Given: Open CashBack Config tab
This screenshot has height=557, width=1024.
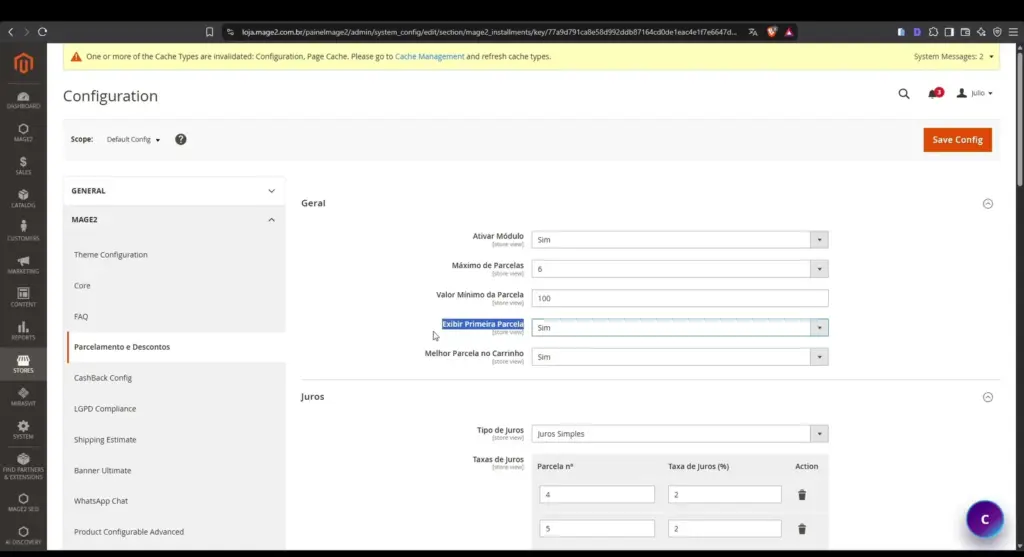Looking at the screenshot, I should tap(103, 377).
